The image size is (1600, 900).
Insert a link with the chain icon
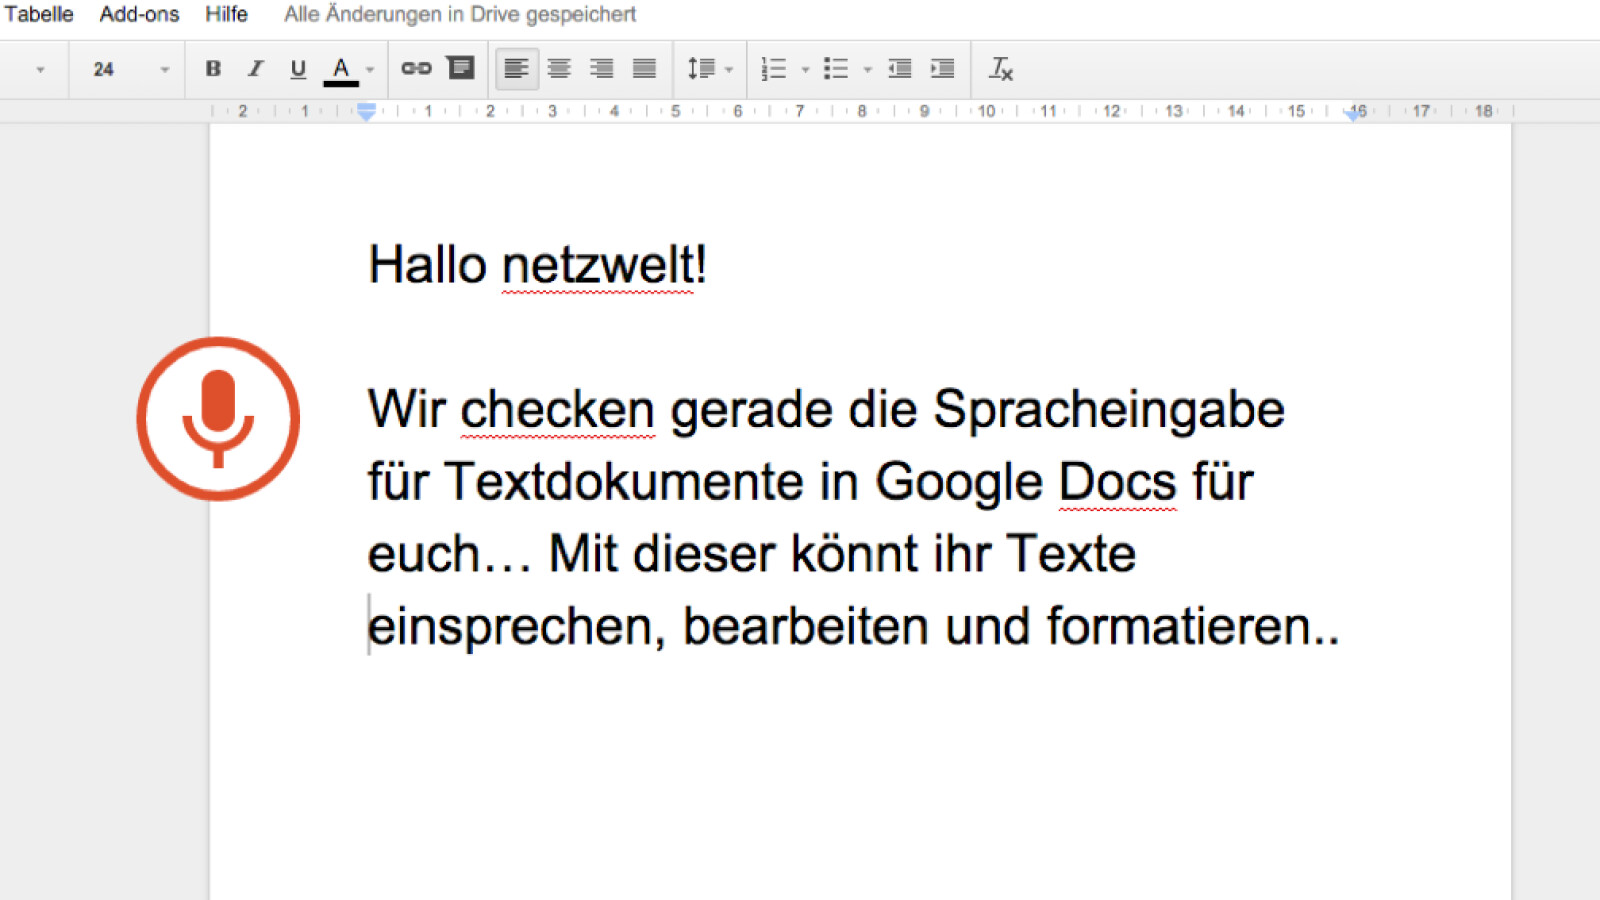416,68
